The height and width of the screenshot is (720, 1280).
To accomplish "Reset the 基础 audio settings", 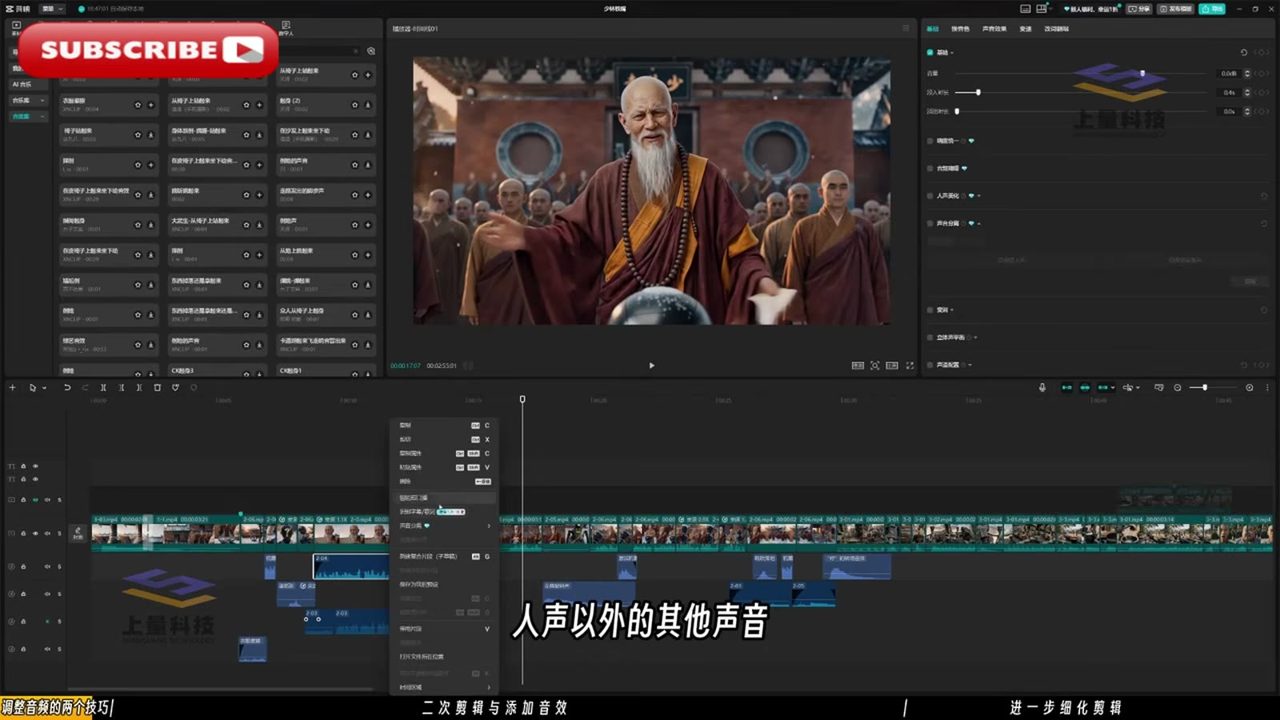I will click(1244, 52).
